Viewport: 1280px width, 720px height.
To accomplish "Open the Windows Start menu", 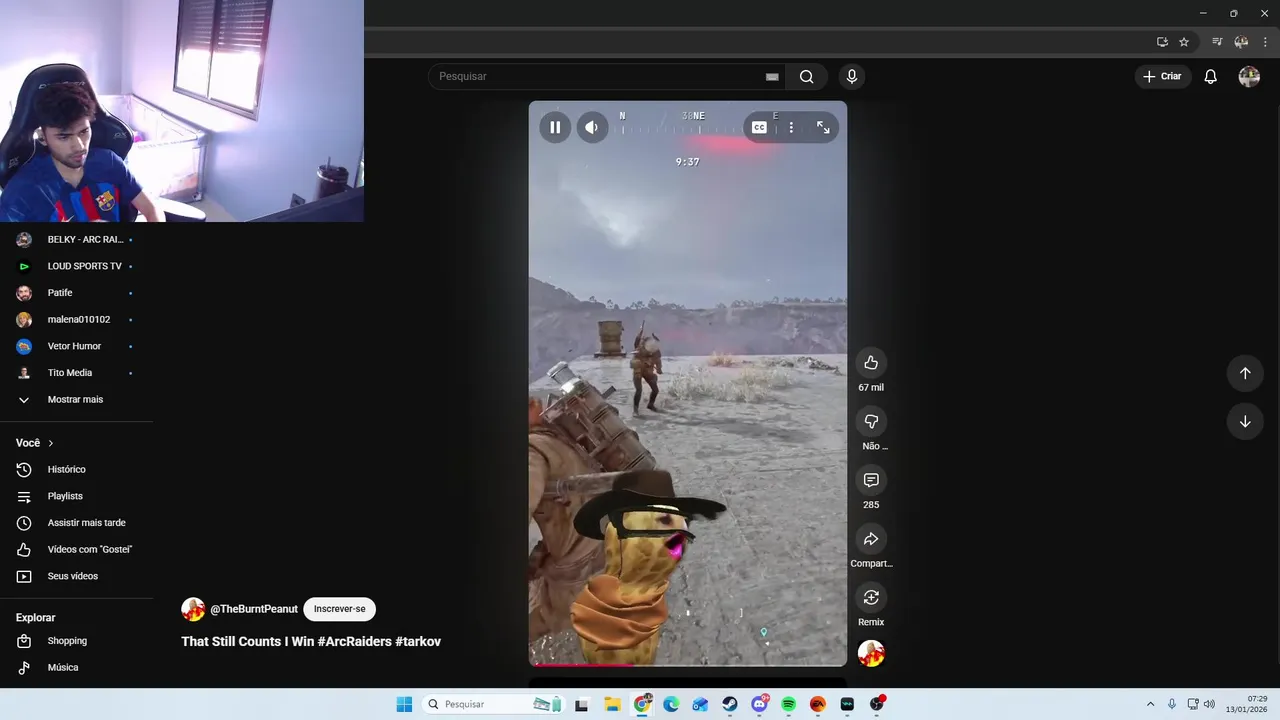I will [x=404, y=704].
